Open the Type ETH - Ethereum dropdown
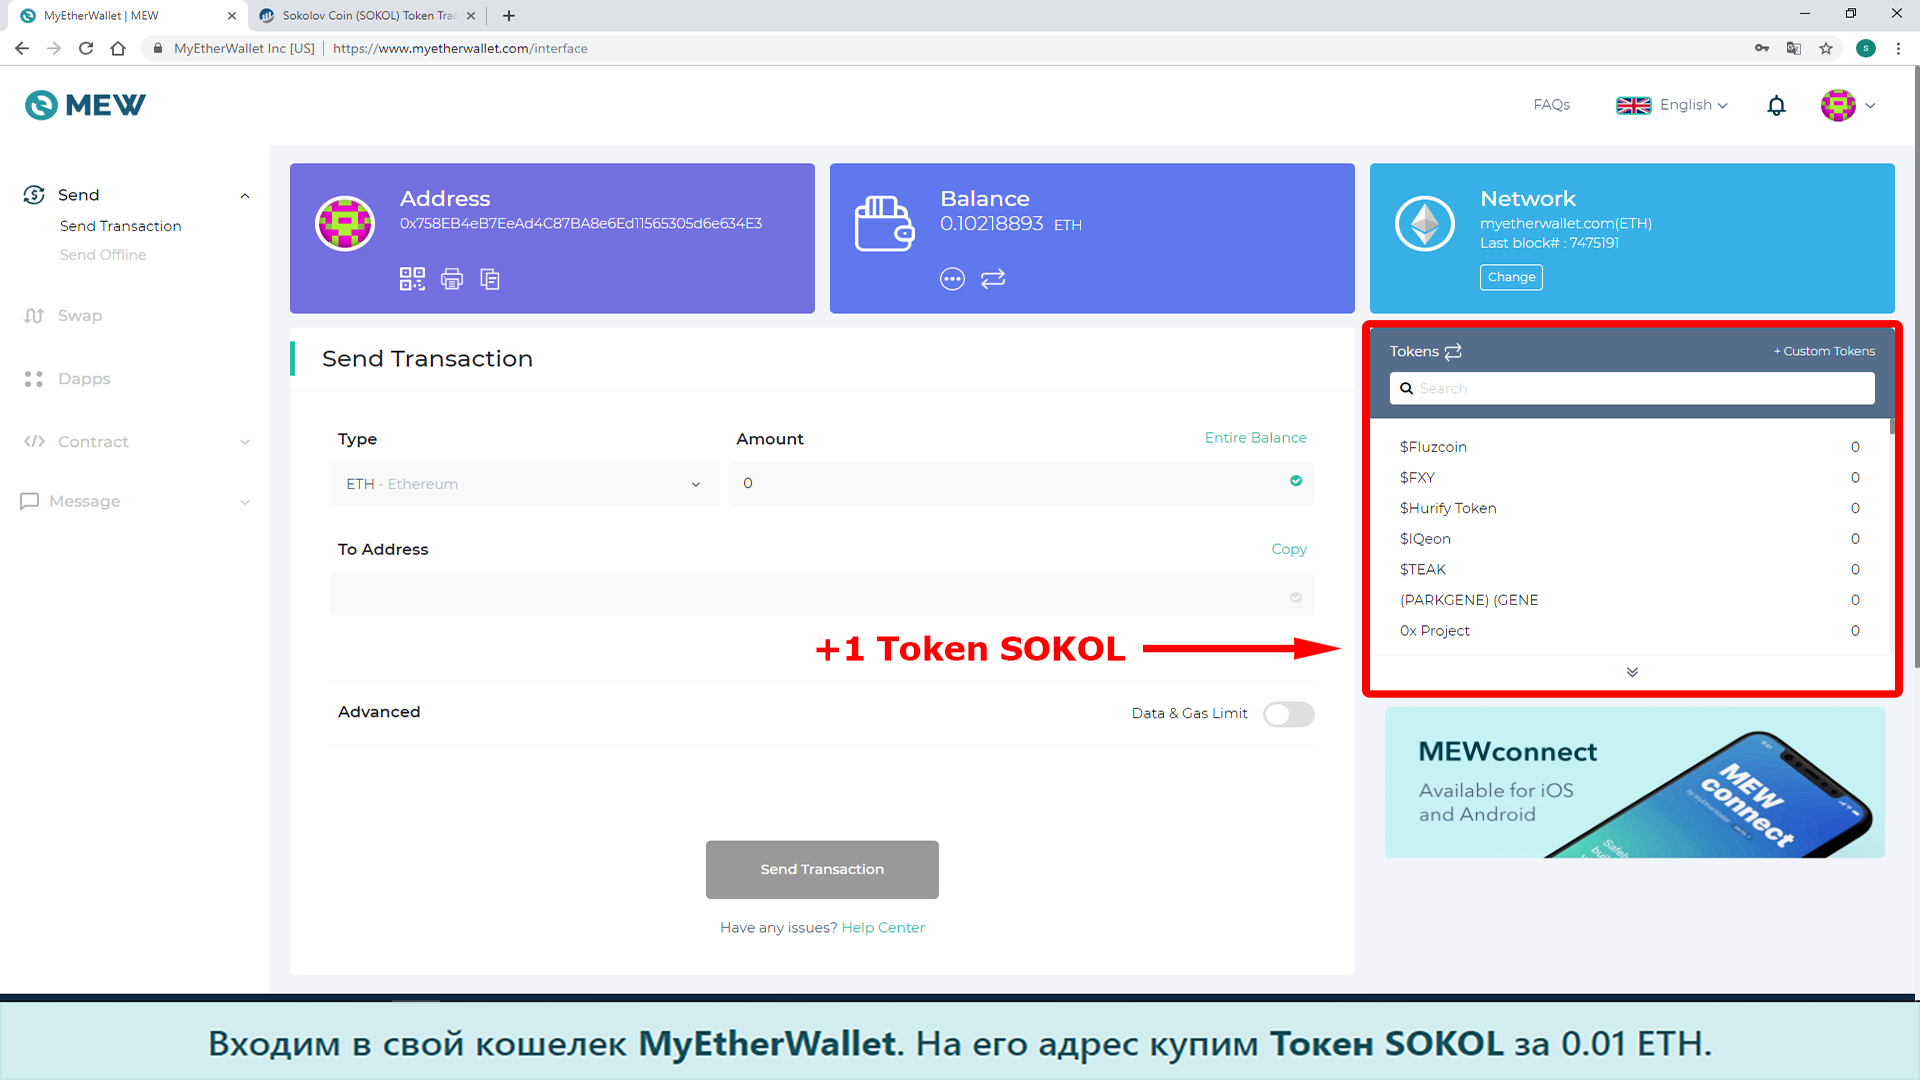 tap(524, 484)
